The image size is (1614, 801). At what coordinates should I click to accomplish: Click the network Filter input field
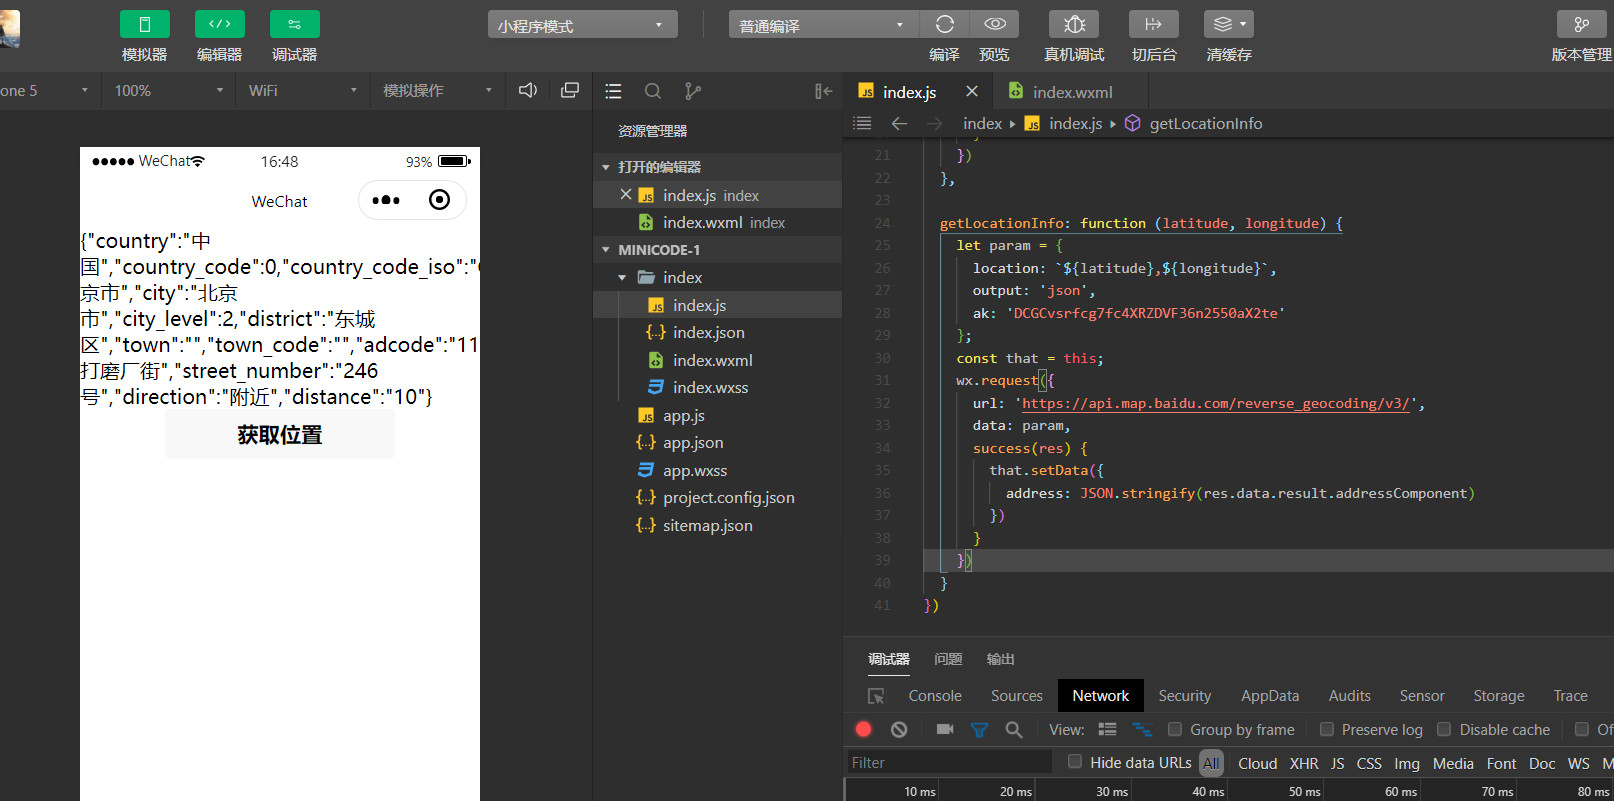[x=949, y=762]
